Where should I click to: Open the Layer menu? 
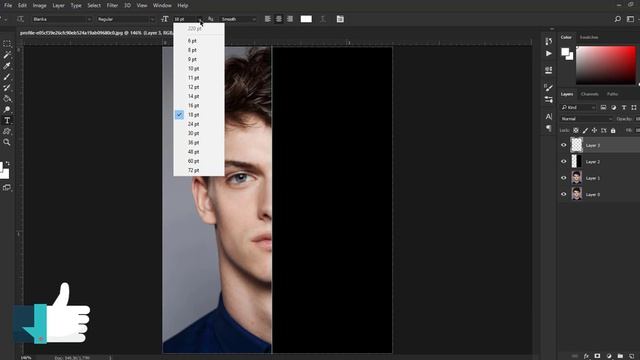tap(58, 5)
